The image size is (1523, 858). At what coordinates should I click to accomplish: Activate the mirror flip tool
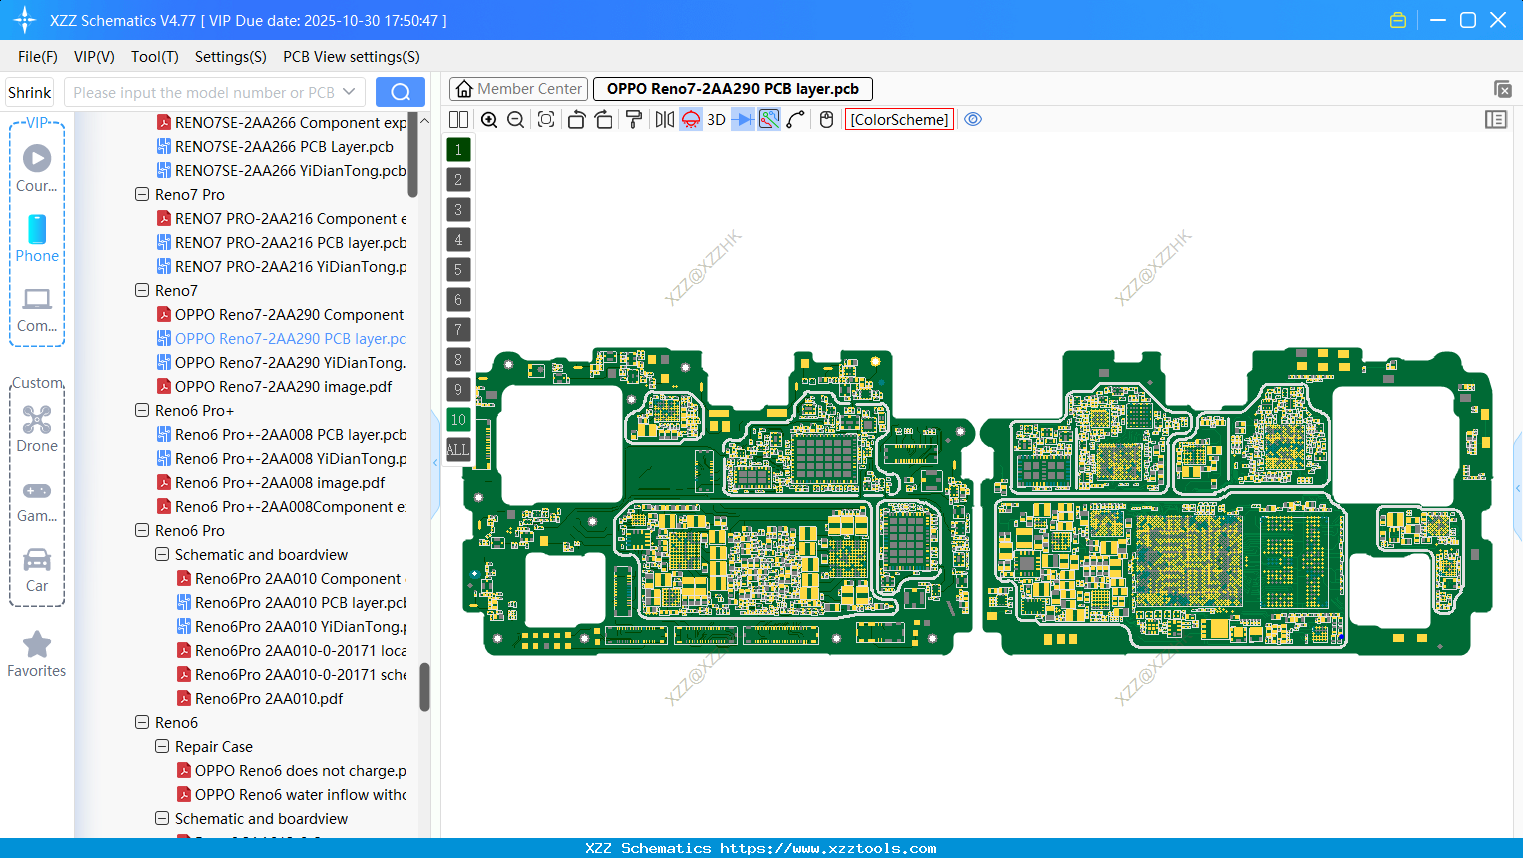[x=662, y=119]
